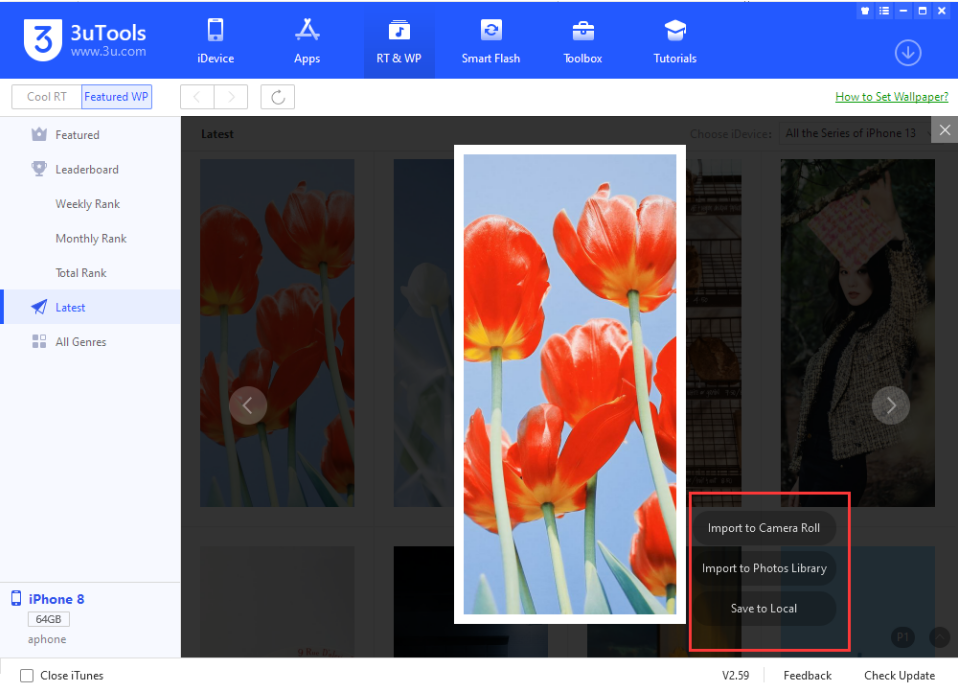Click Import to Photos Library
This screenshot has height=688, width=960.
click(x=763, y=568)
